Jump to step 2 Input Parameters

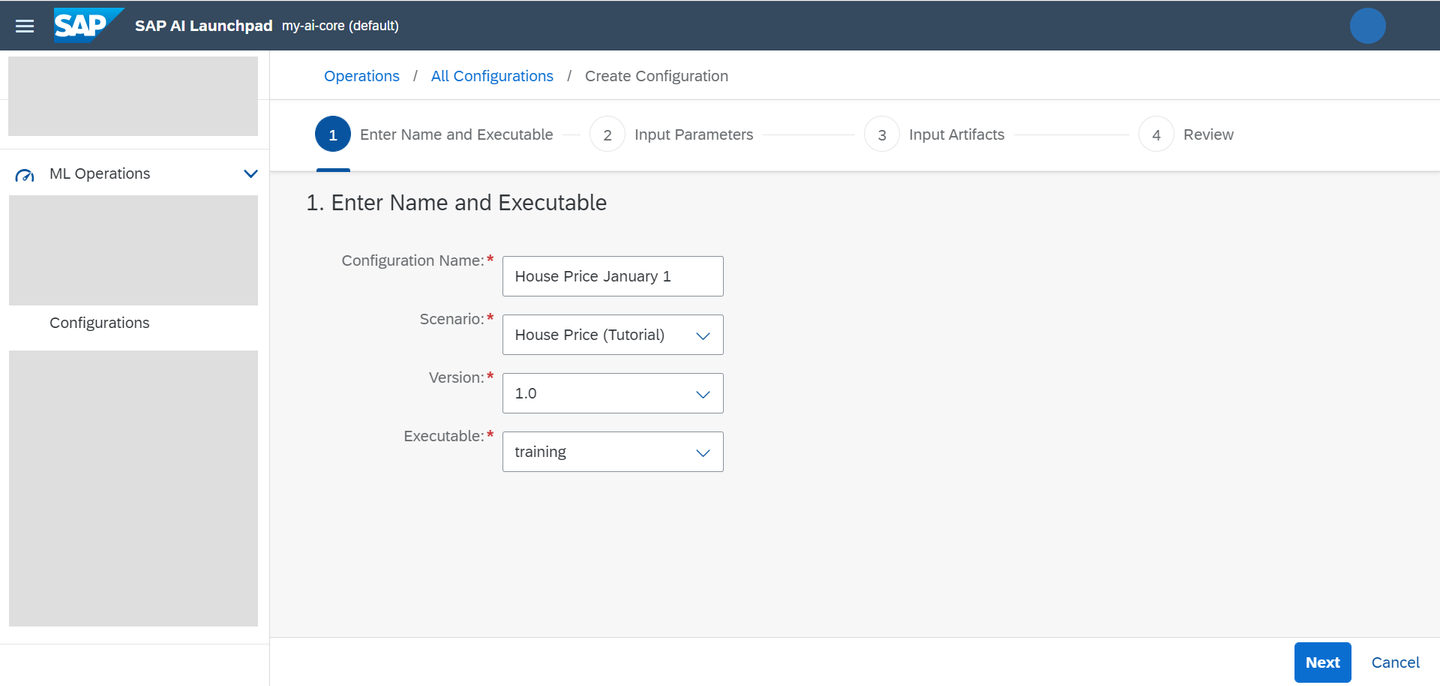tap(672, 135)
